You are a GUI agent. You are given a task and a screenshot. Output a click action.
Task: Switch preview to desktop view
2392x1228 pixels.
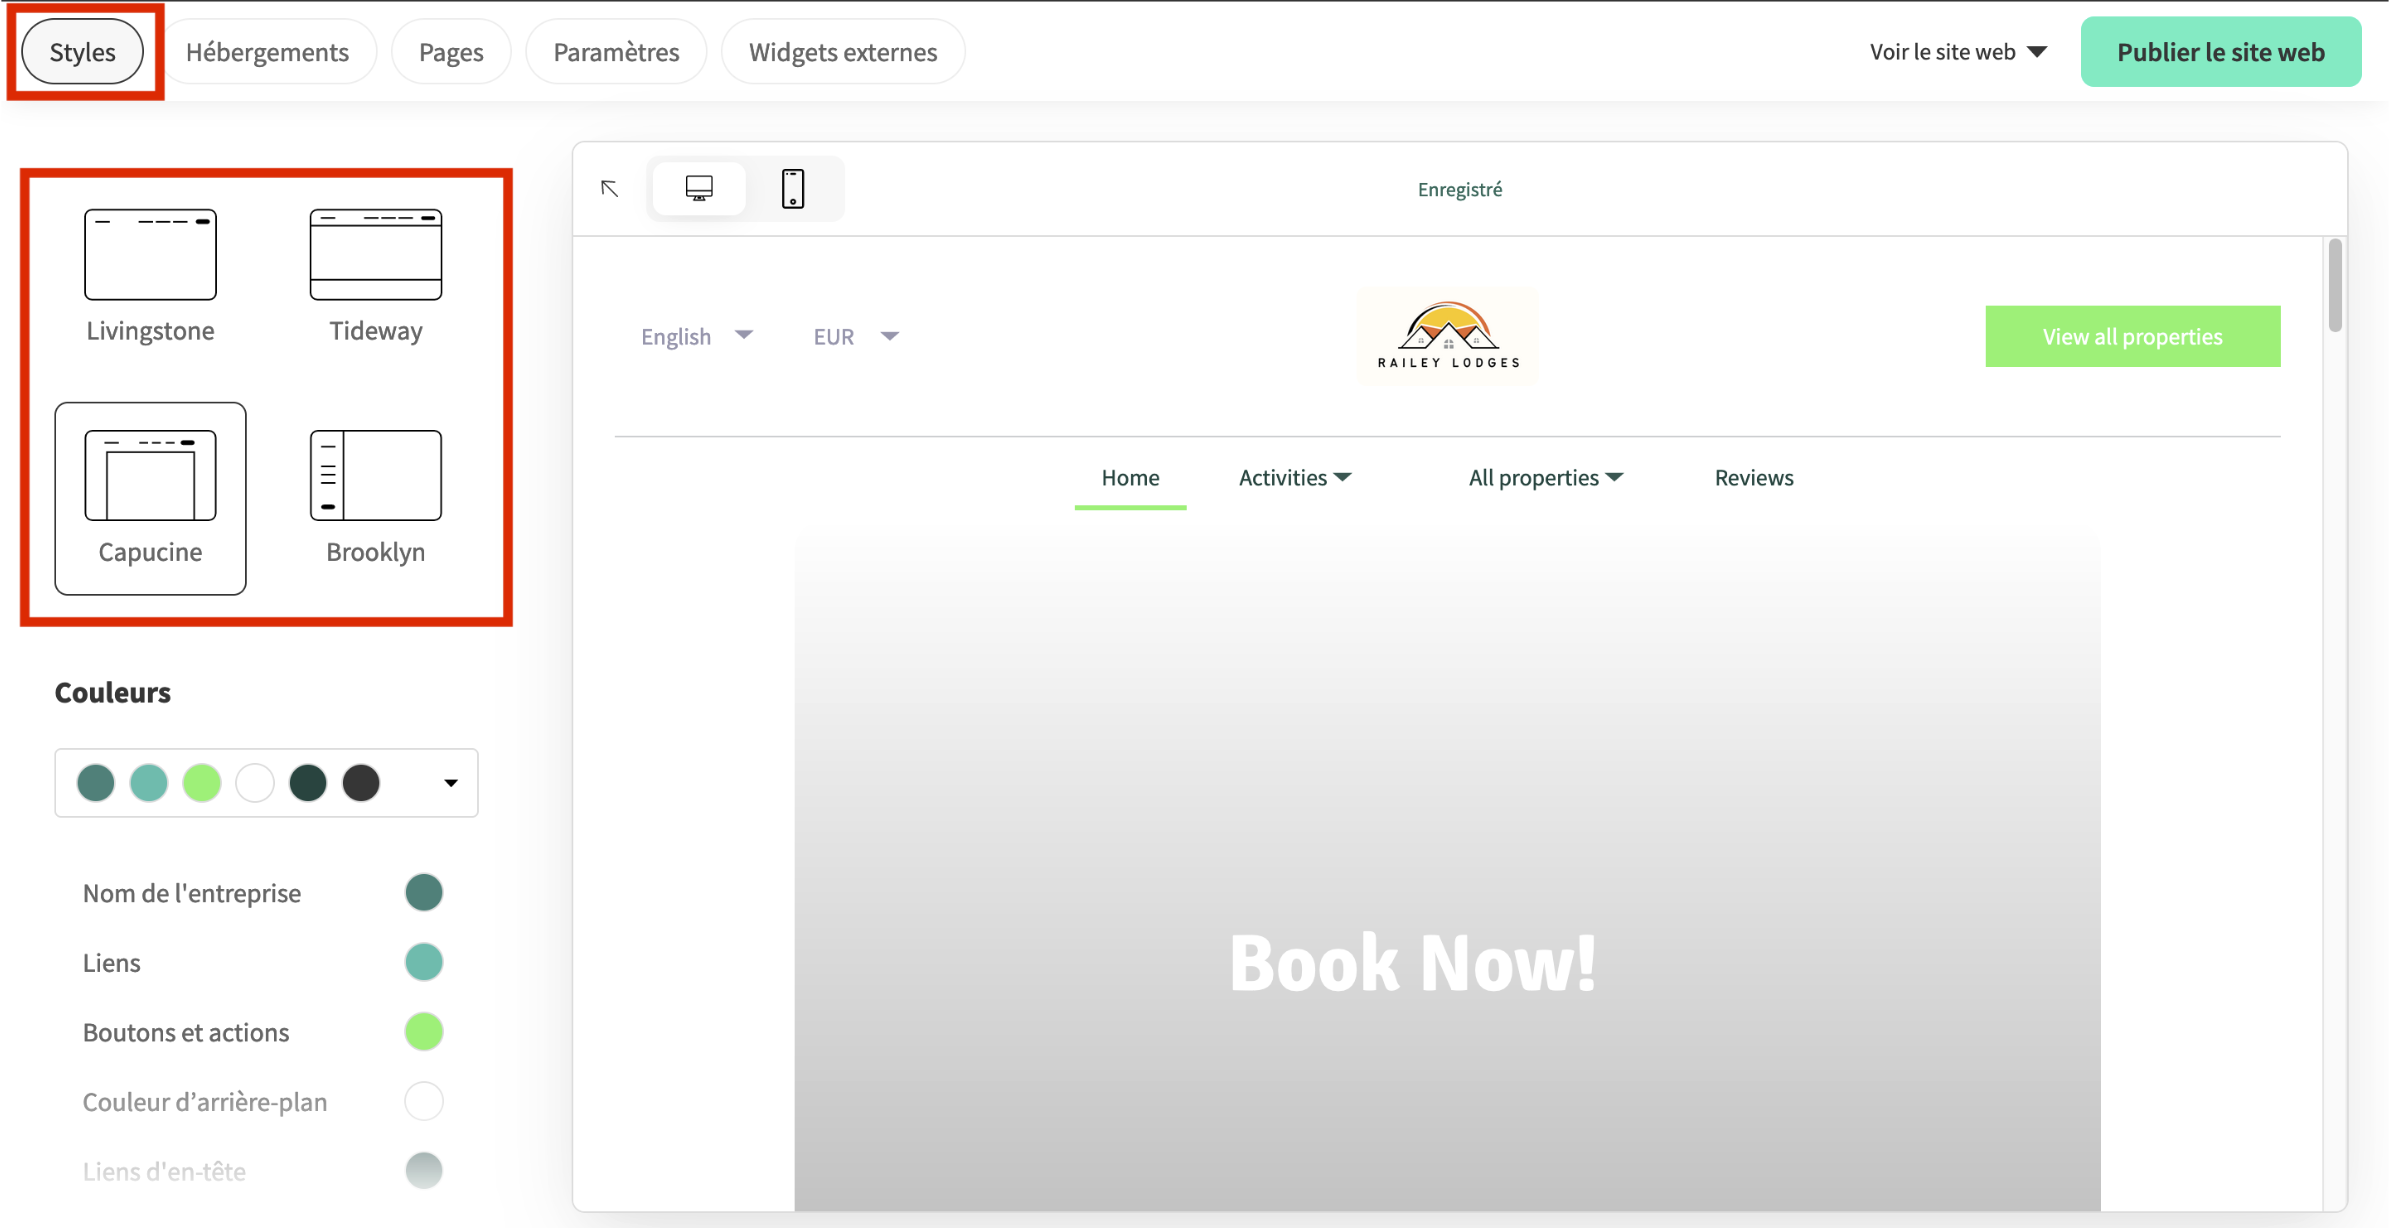click(698, 188)
